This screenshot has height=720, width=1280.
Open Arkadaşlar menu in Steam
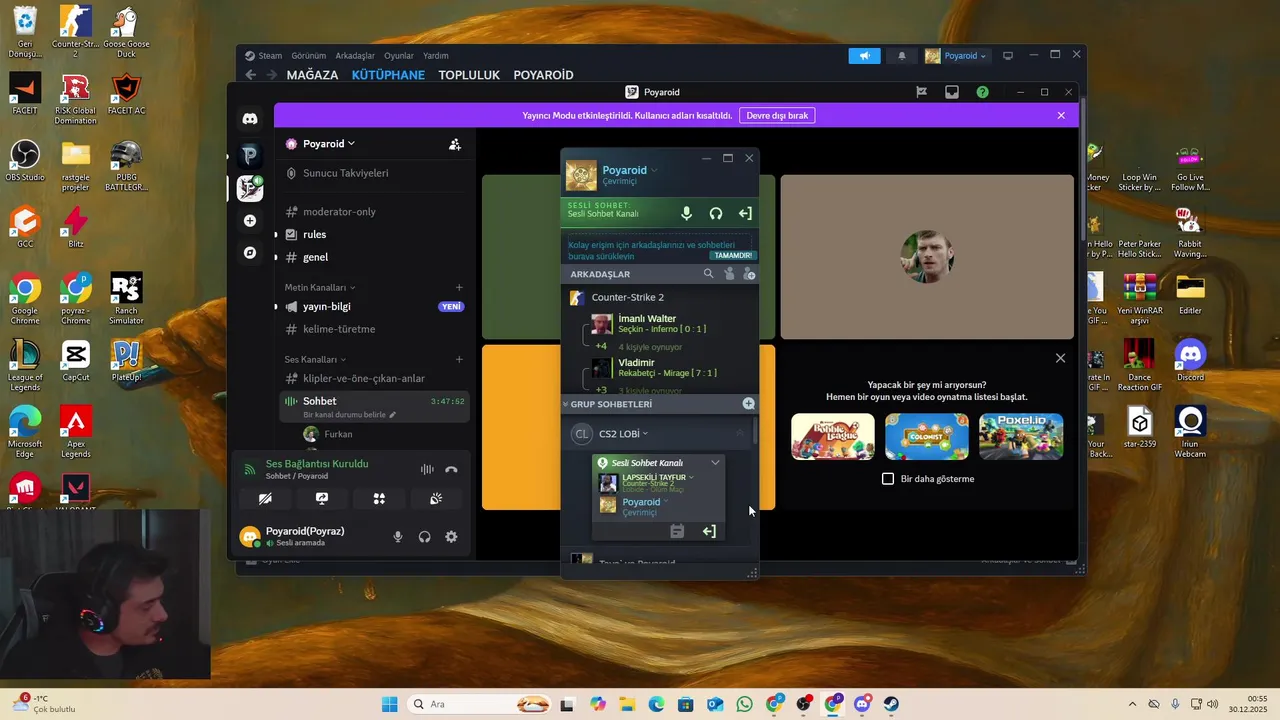[x=355, y=56]
